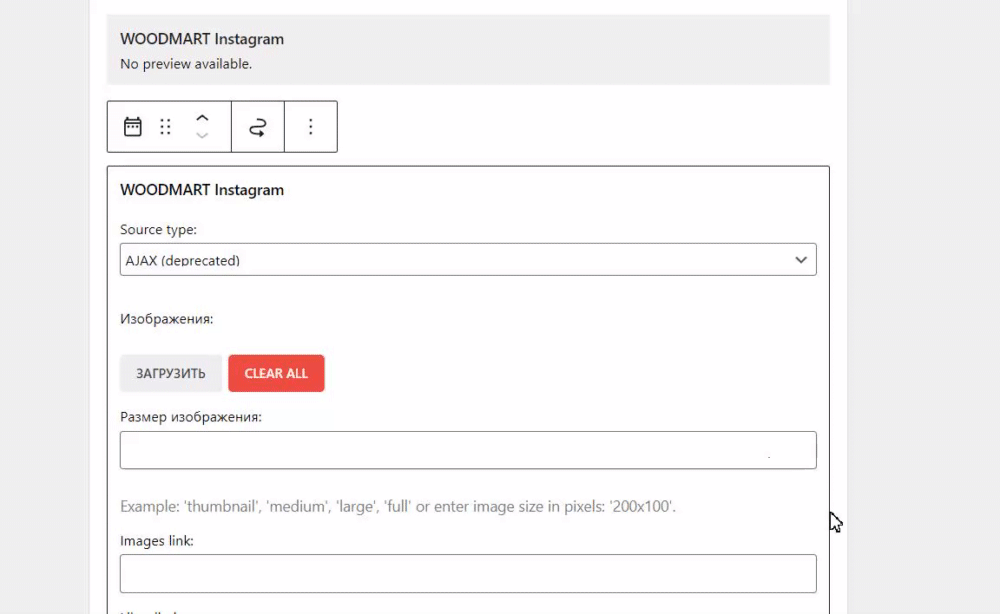Click the example image size hint text
Screen dimensions: 1000x614
[398, 506]
